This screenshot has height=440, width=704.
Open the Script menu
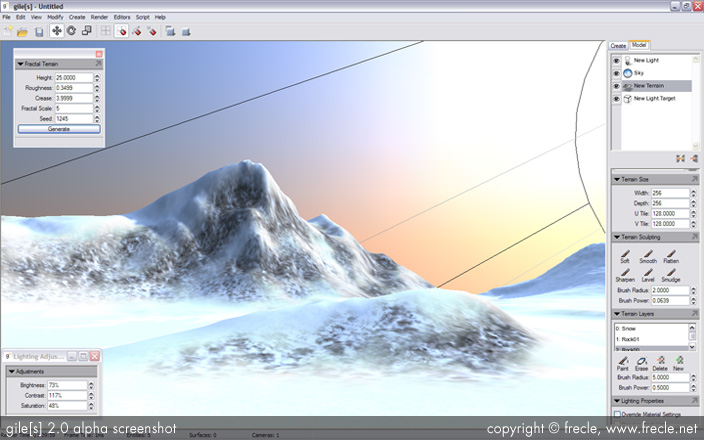143,17
